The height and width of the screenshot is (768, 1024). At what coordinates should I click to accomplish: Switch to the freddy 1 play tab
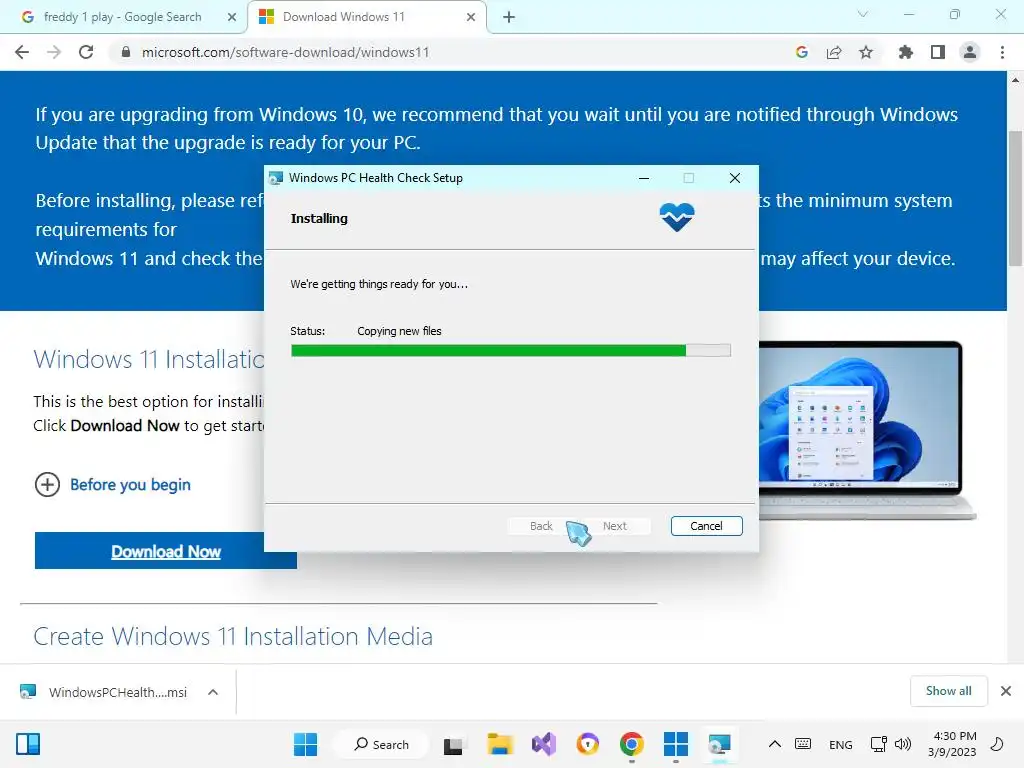pos(123,17)
